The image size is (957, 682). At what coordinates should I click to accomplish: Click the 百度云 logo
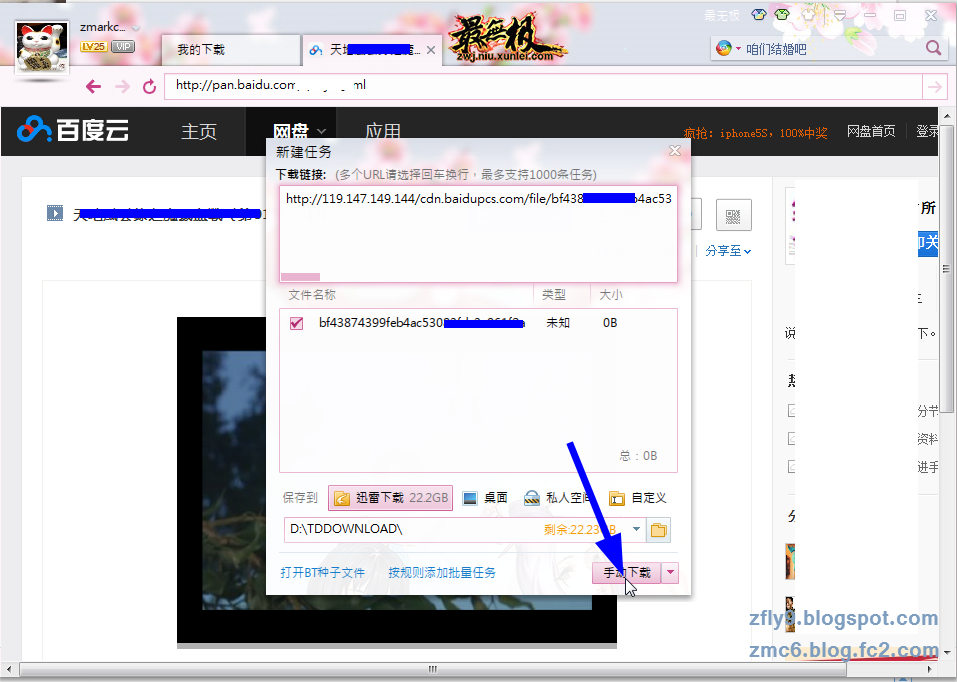73,129
